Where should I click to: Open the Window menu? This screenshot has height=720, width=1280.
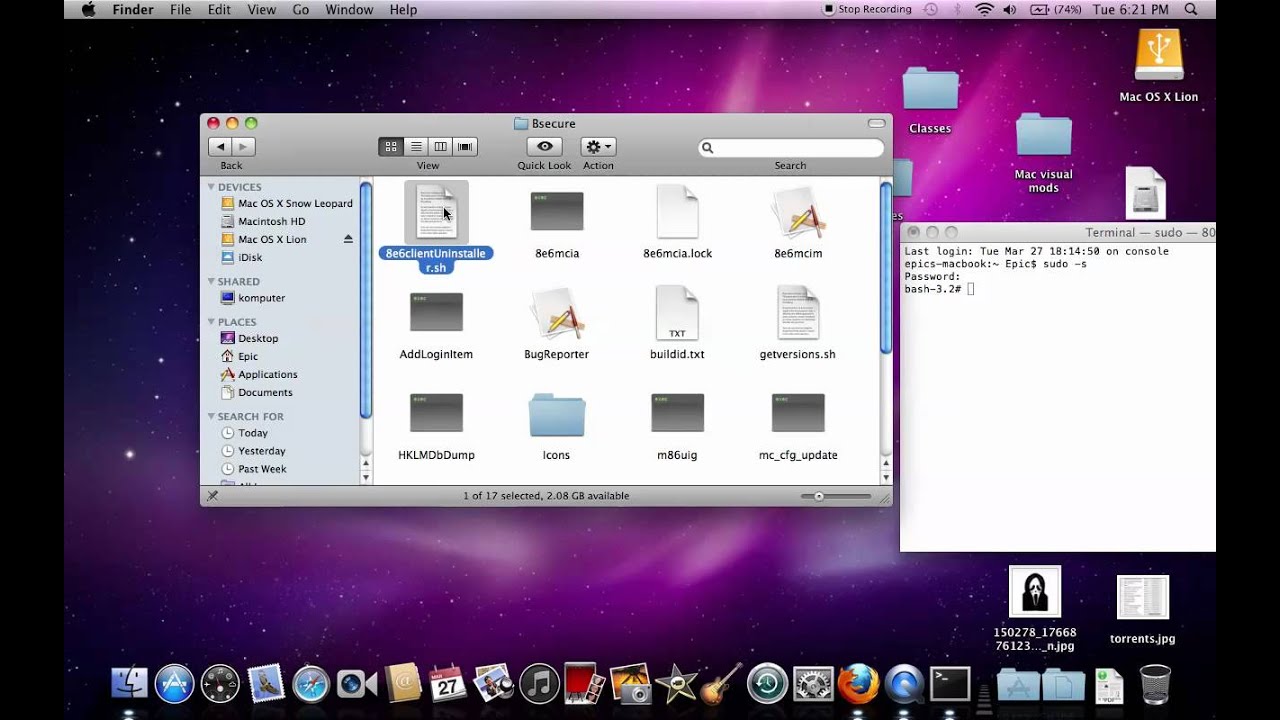point(349,10)
